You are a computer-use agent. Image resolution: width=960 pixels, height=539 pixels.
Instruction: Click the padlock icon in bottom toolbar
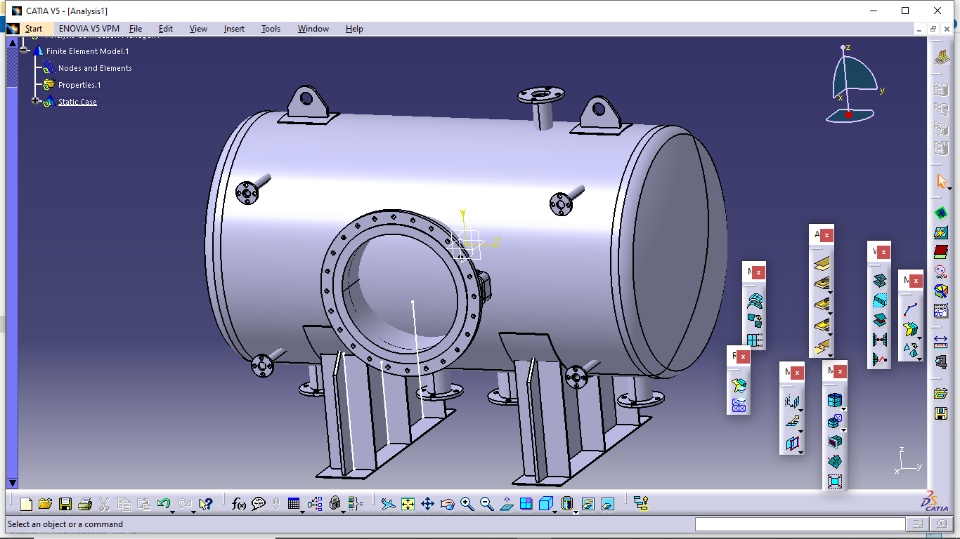[x=334, y=503]
